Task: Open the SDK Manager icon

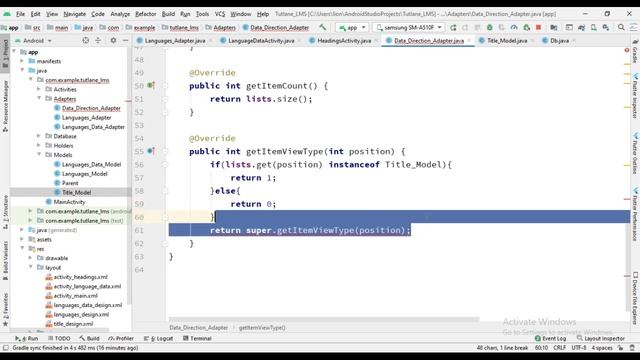Action: point(606,27)
